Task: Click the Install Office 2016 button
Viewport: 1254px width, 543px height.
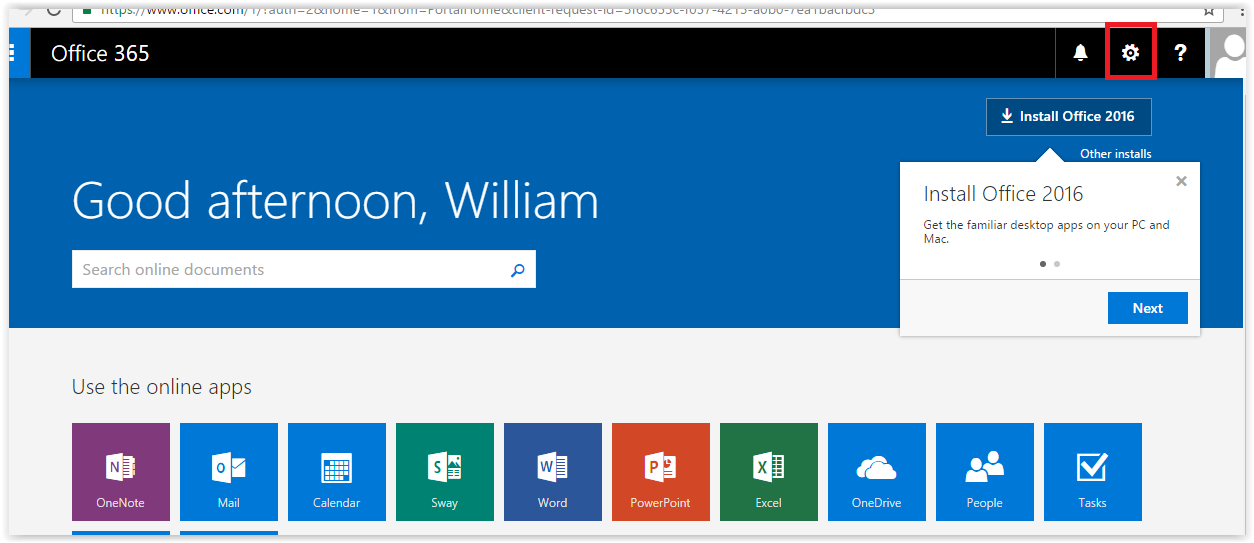Action: click(x=1067, y=116)
